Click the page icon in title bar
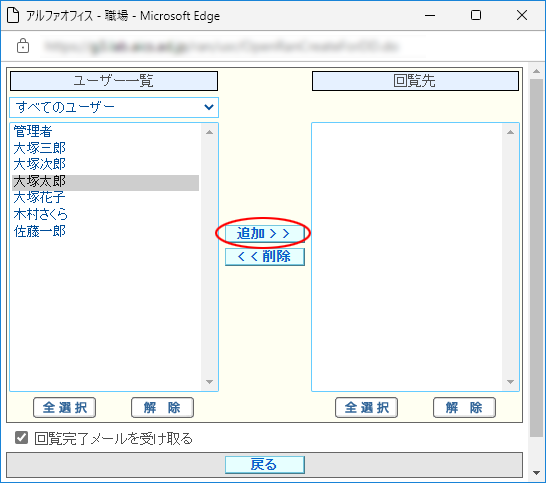The height and width of the screenshot is (483, 546). 13,16
